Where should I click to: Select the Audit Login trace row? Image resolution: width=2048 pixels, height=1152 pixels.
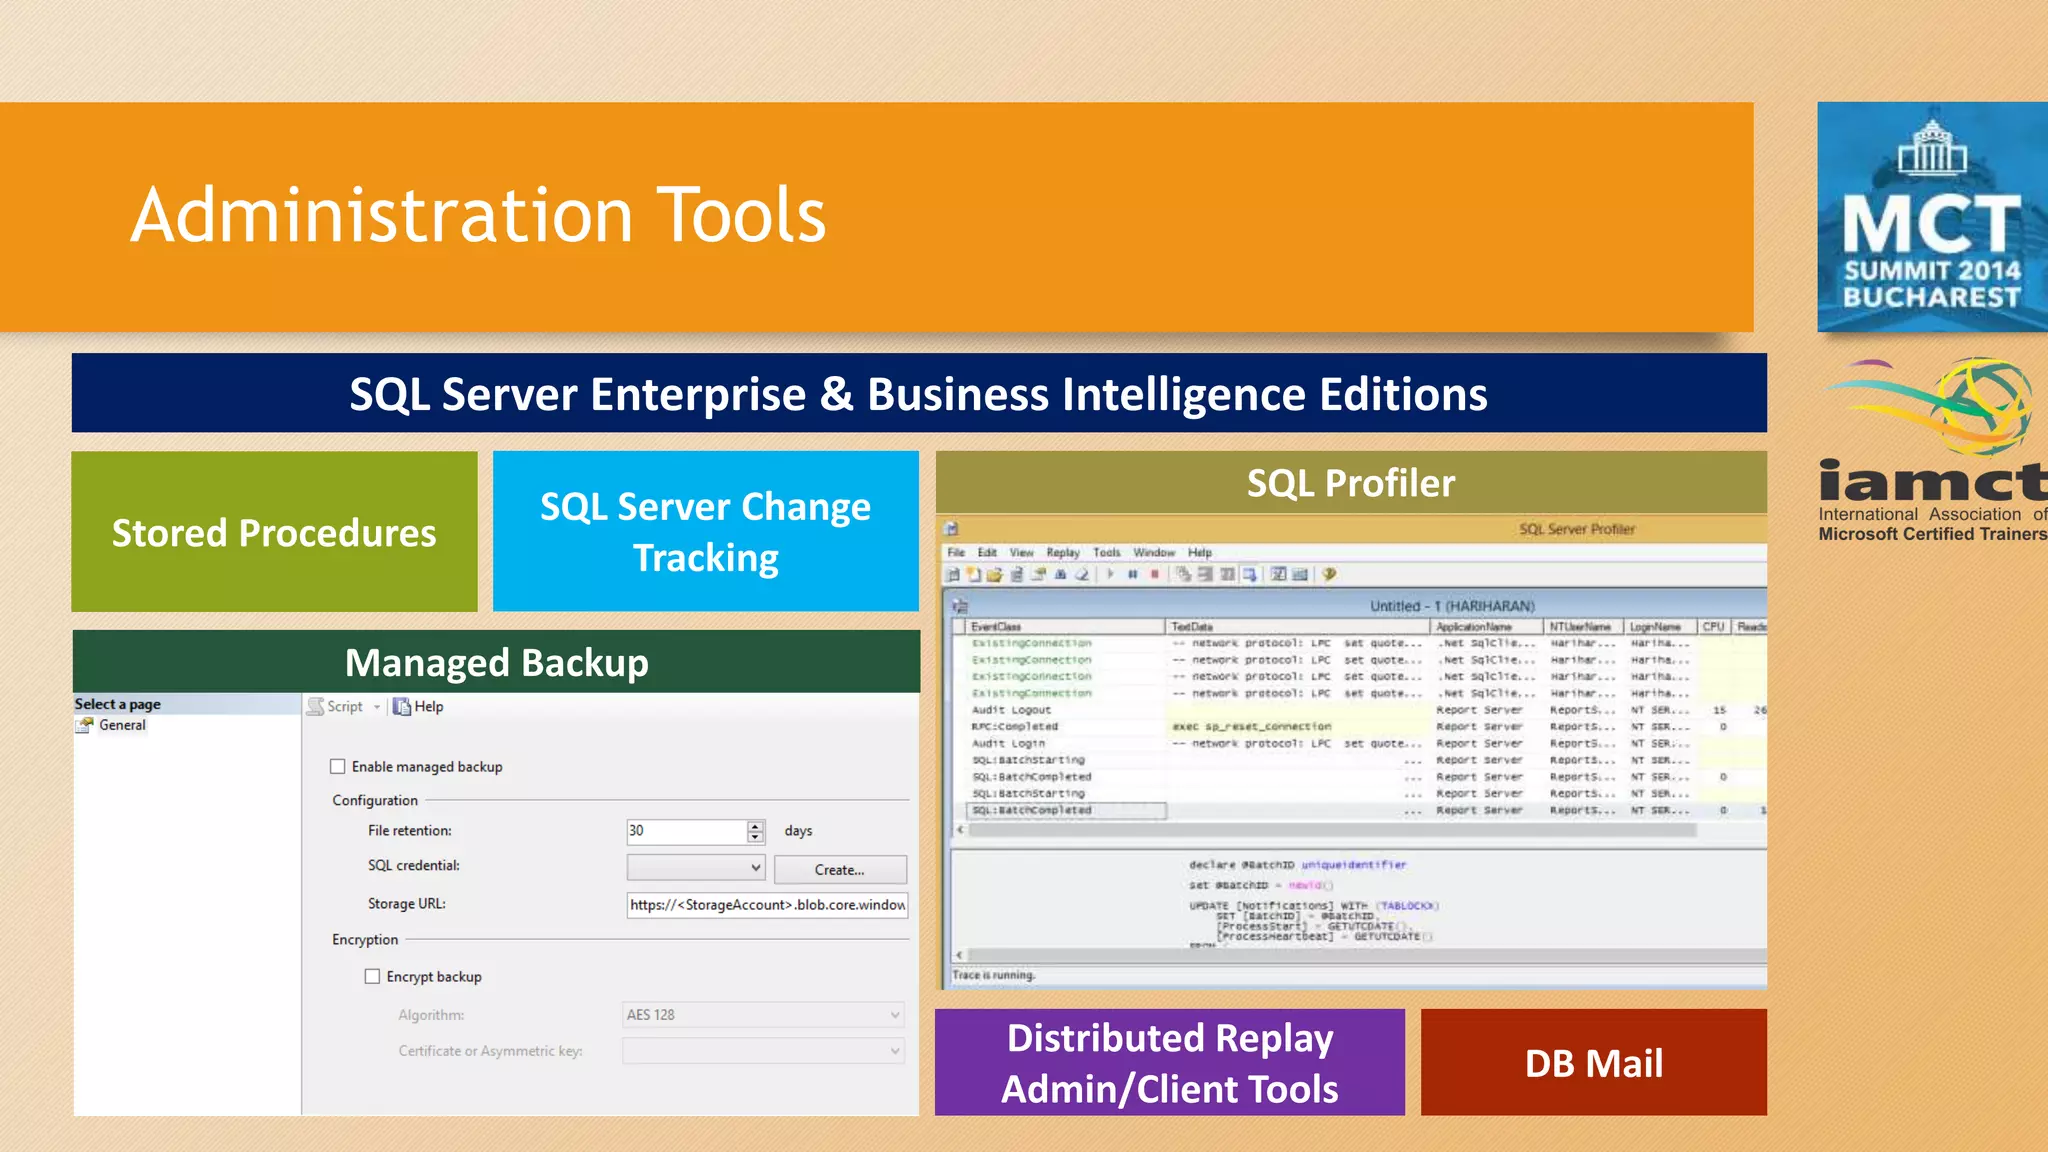tap(1360, 744)
